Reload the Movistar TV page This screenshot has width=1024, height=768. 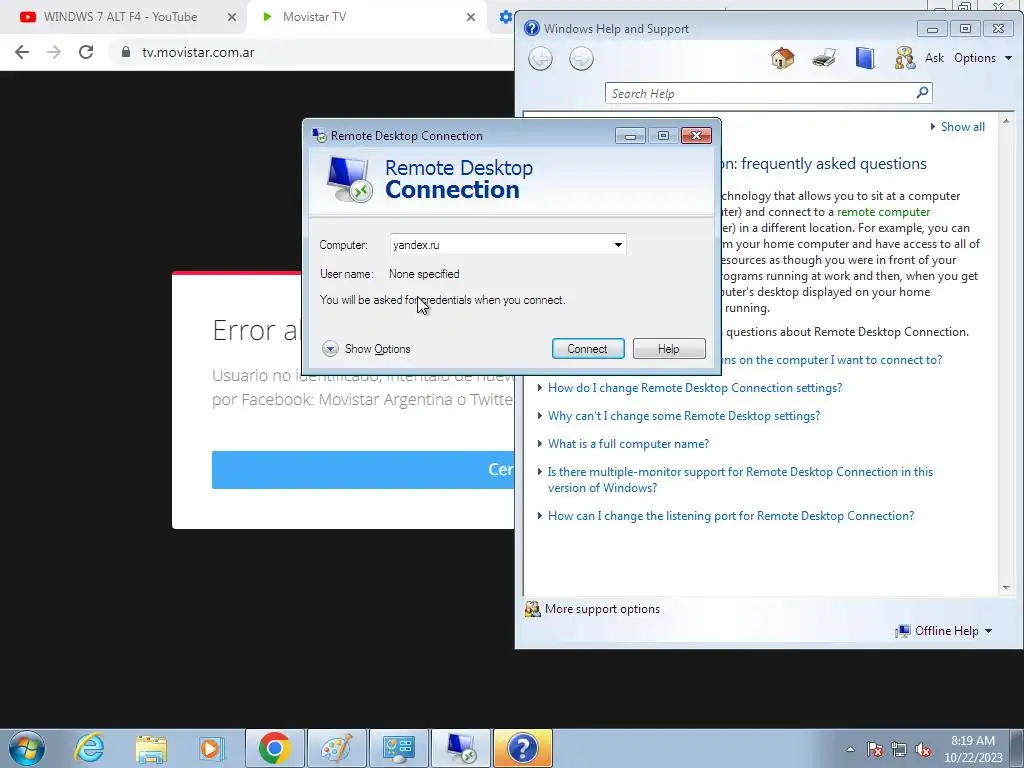pyautogui.click(x=86, y=52)
